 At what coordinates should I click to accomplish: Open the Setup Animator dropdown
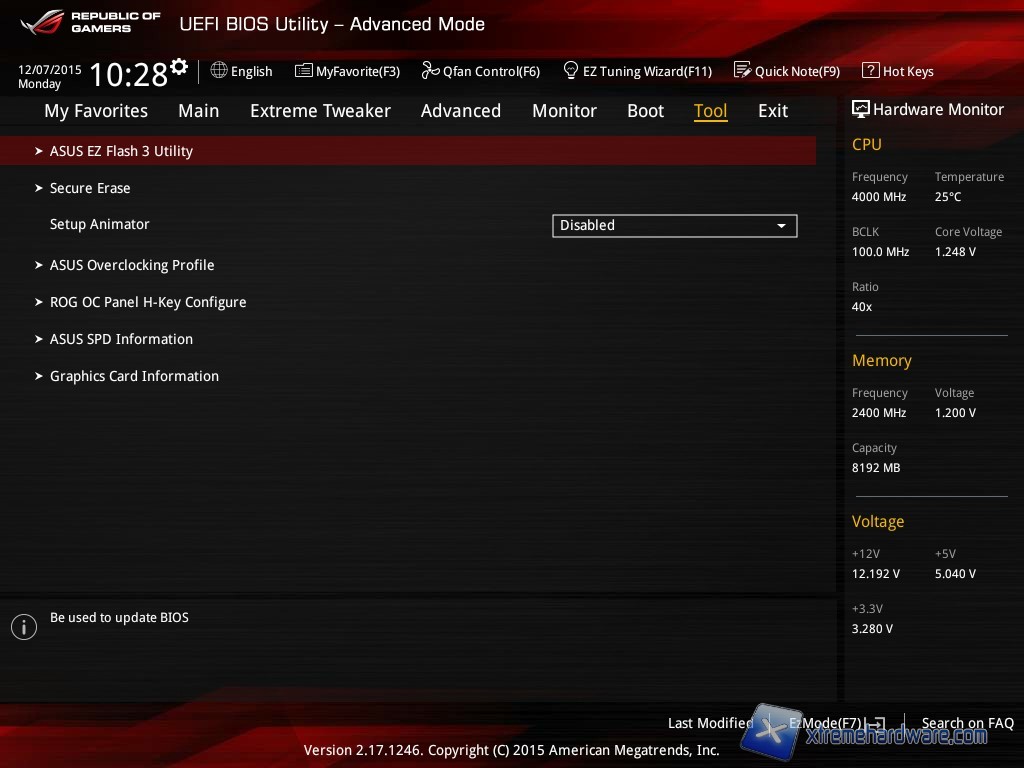674,225
